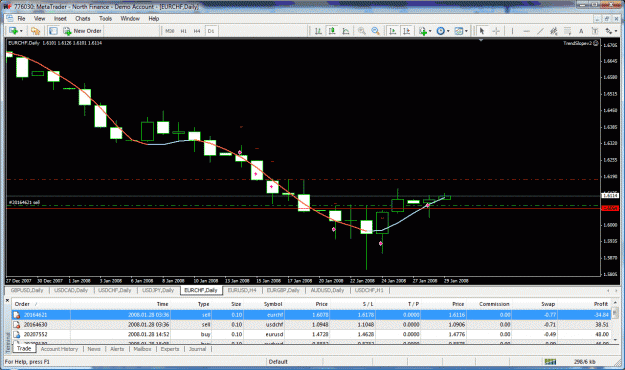This screenshot has height=370, width=625.
Task: Select the crosshair tool
Action: 496,31
